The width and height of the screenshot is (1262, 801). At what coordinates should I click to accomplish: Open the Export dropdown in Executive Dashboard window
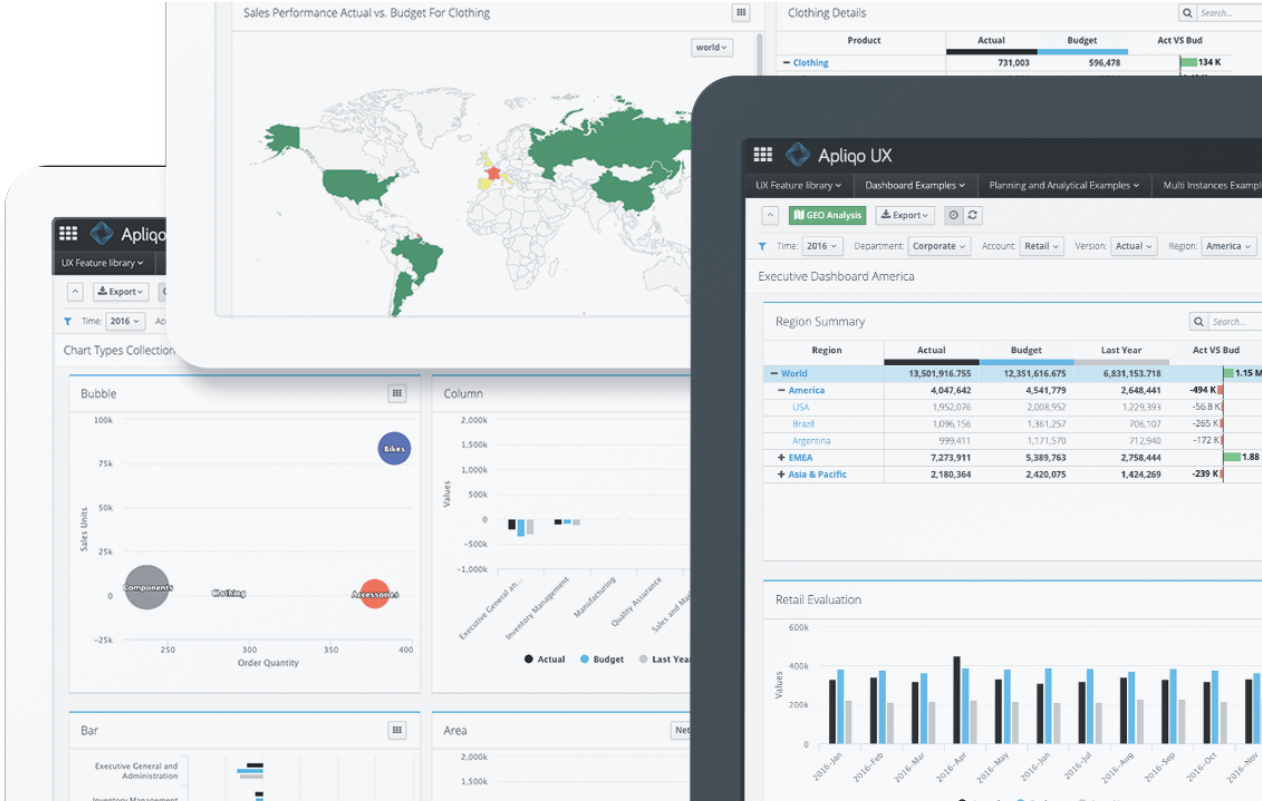pyautogui.click(x=905, y=215)
